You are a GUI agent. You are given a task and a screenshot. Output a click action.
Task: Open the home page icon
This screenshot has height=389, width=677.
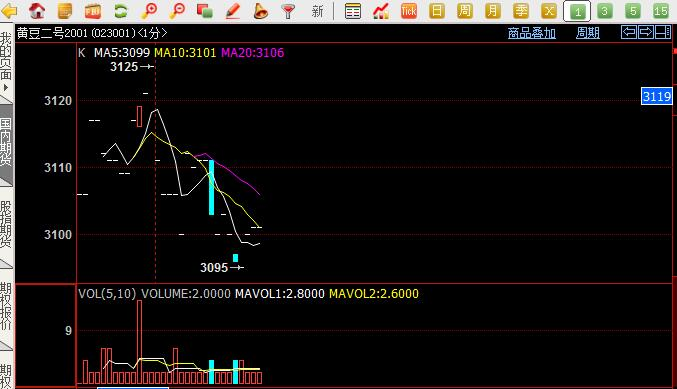37,11
